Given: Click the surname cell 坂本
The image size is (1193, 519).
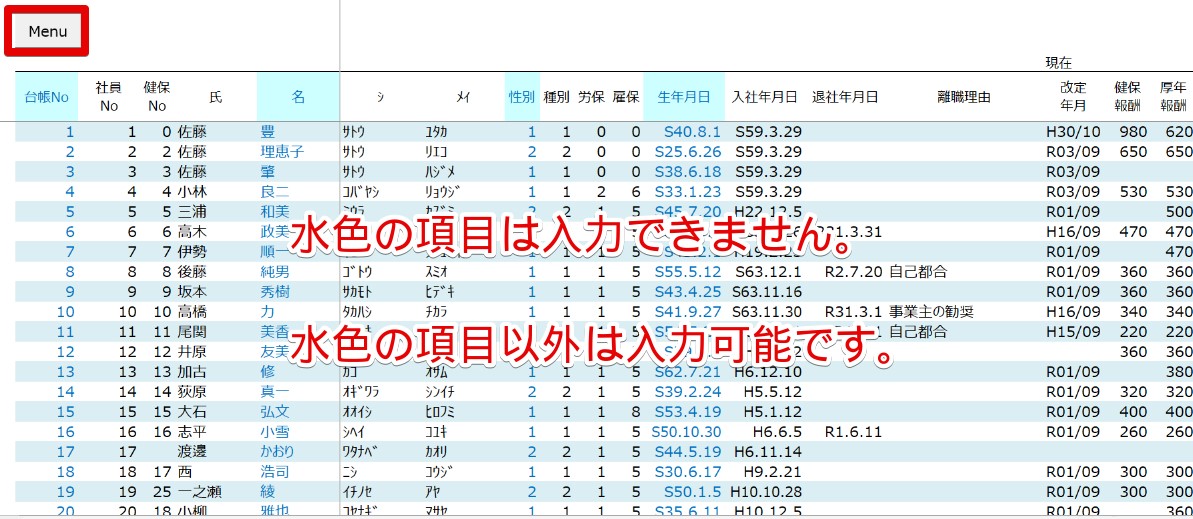Looking at the screenshot, I should [192, 291].
